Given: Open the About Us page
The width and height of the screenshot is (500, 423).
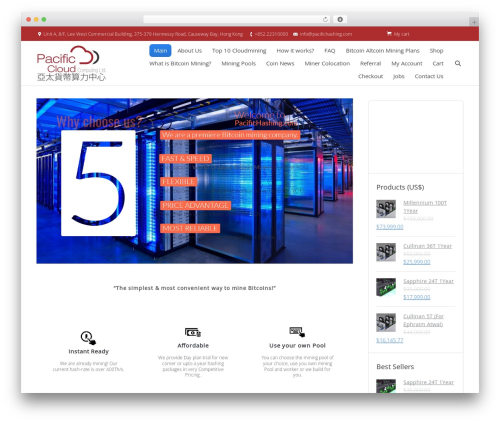Looking at the screenshot, I should tap(189, 51).
